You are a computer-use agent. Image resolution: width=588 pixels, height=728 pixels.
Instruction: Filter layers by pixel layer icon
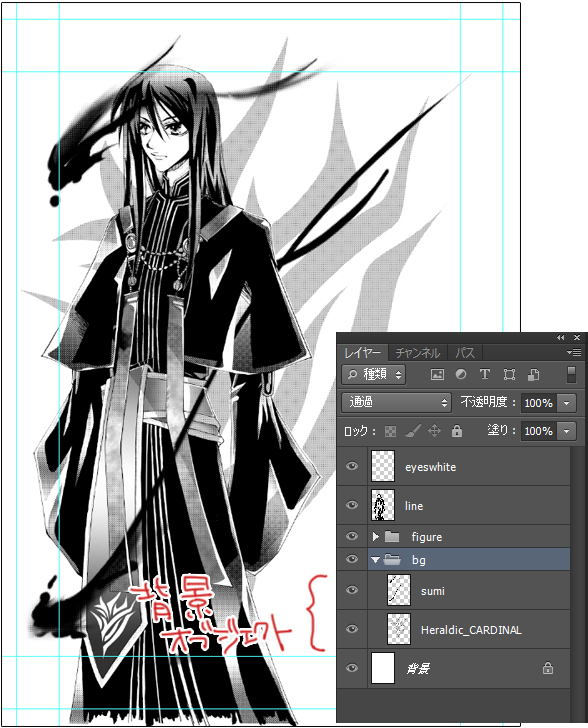pos(437,375)
